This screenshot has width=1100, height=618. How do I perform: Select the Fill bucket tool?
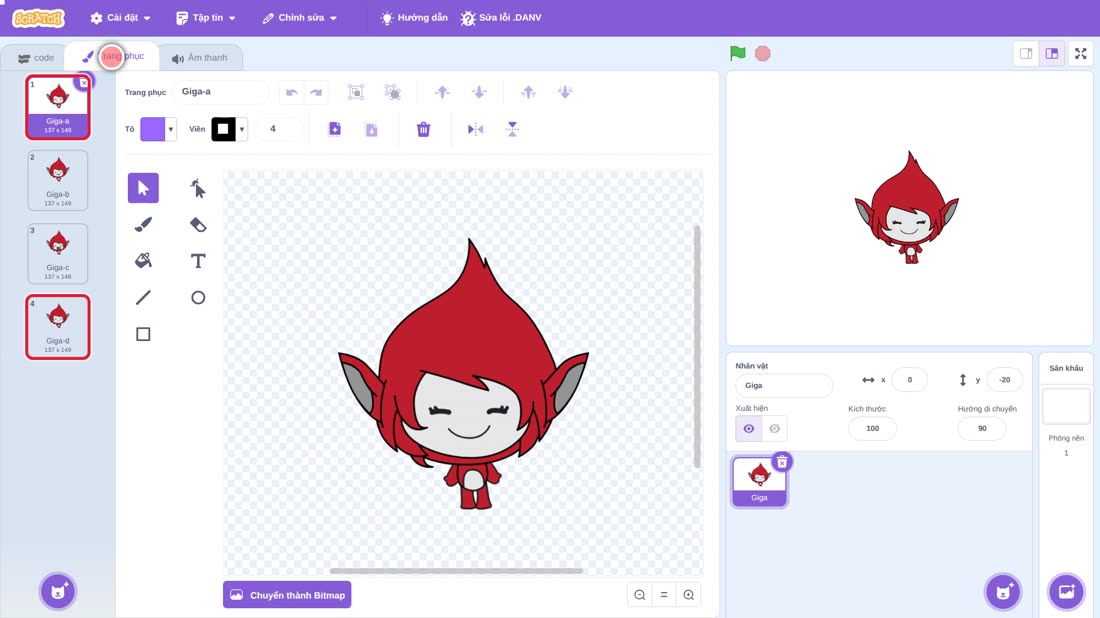(x=143, y=261)
